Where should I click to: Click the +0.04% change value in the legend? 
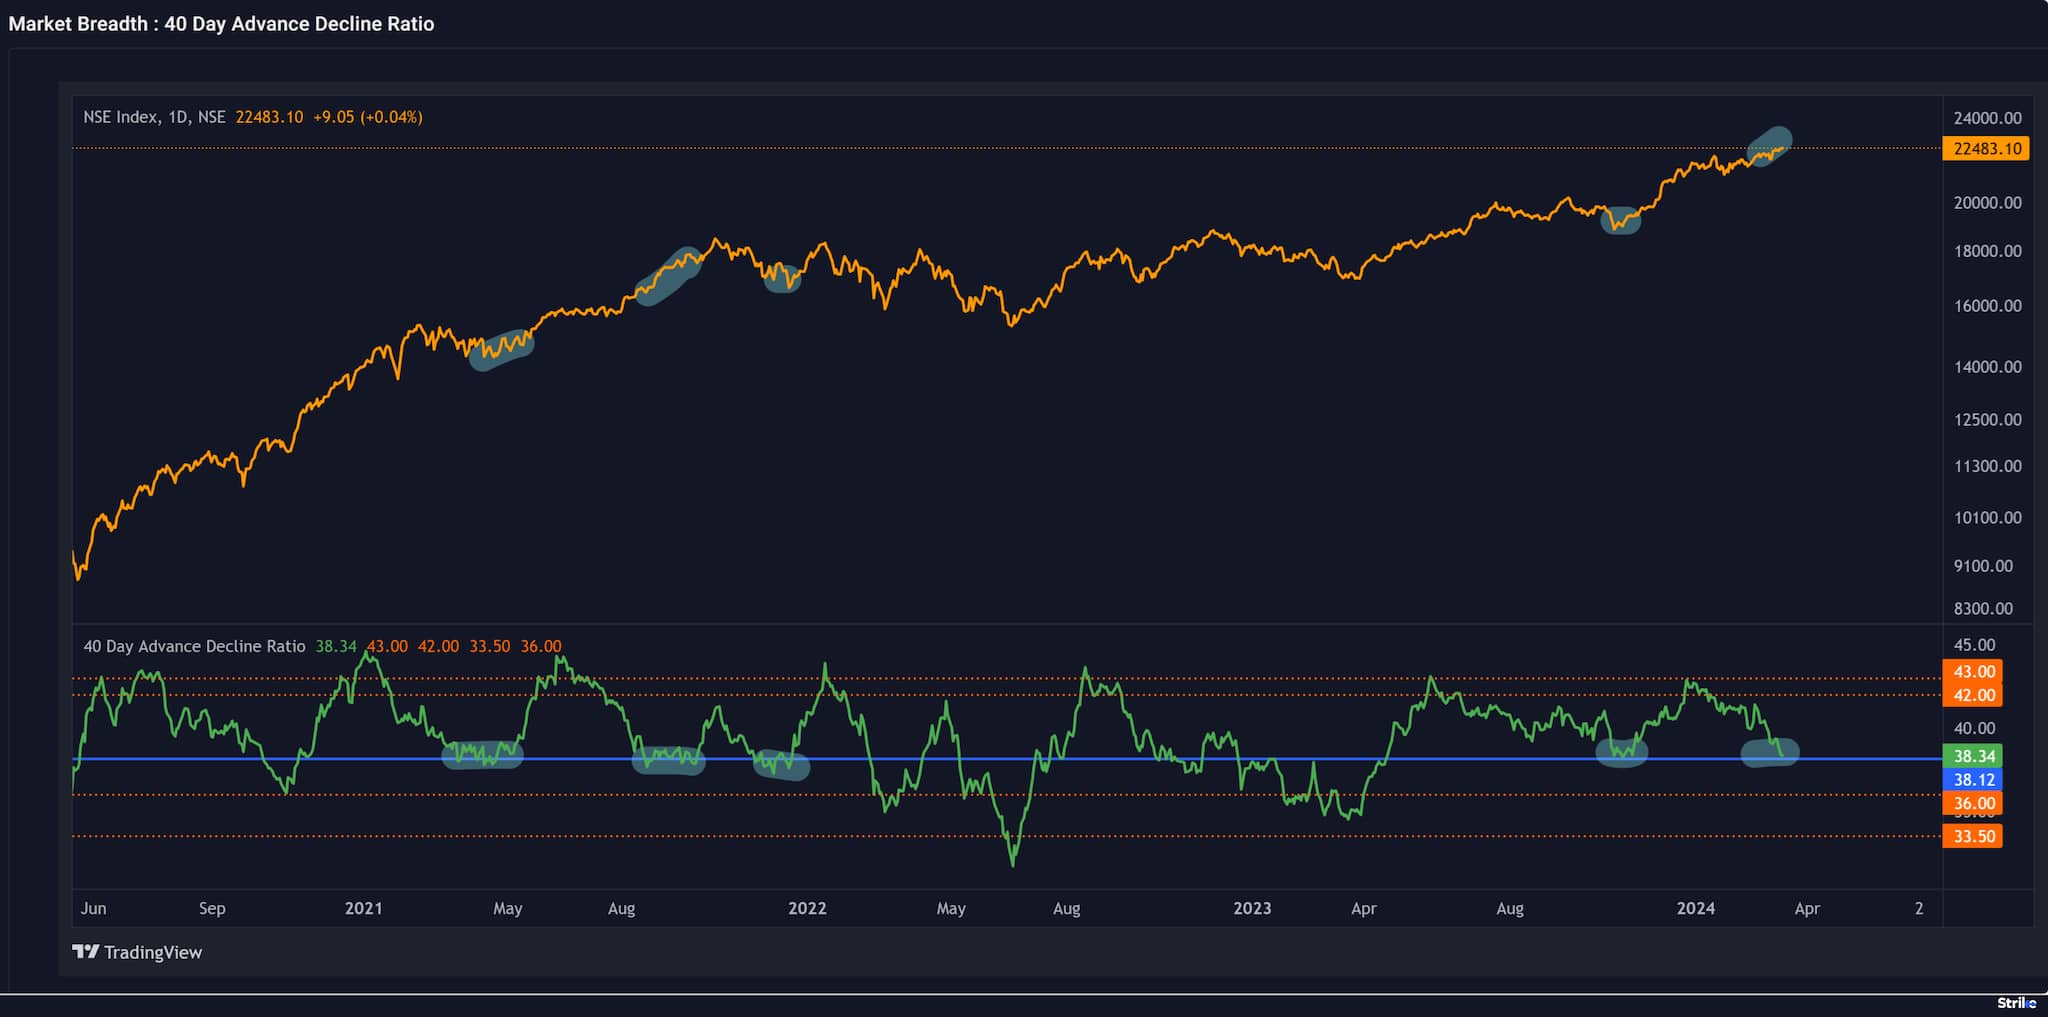click(390, 116)
